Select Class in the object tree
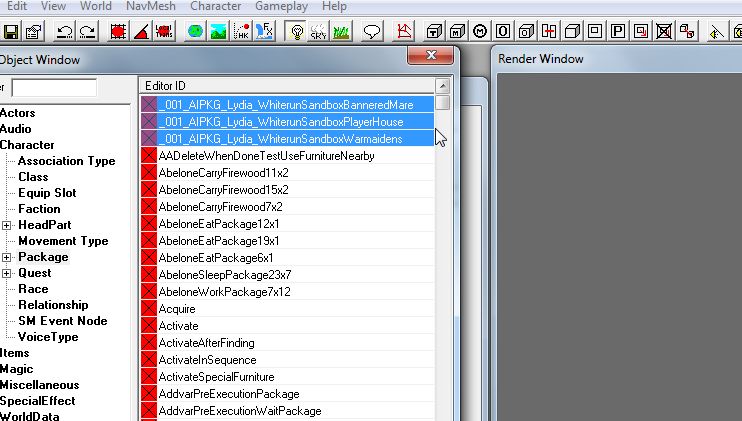 point(33,177)
